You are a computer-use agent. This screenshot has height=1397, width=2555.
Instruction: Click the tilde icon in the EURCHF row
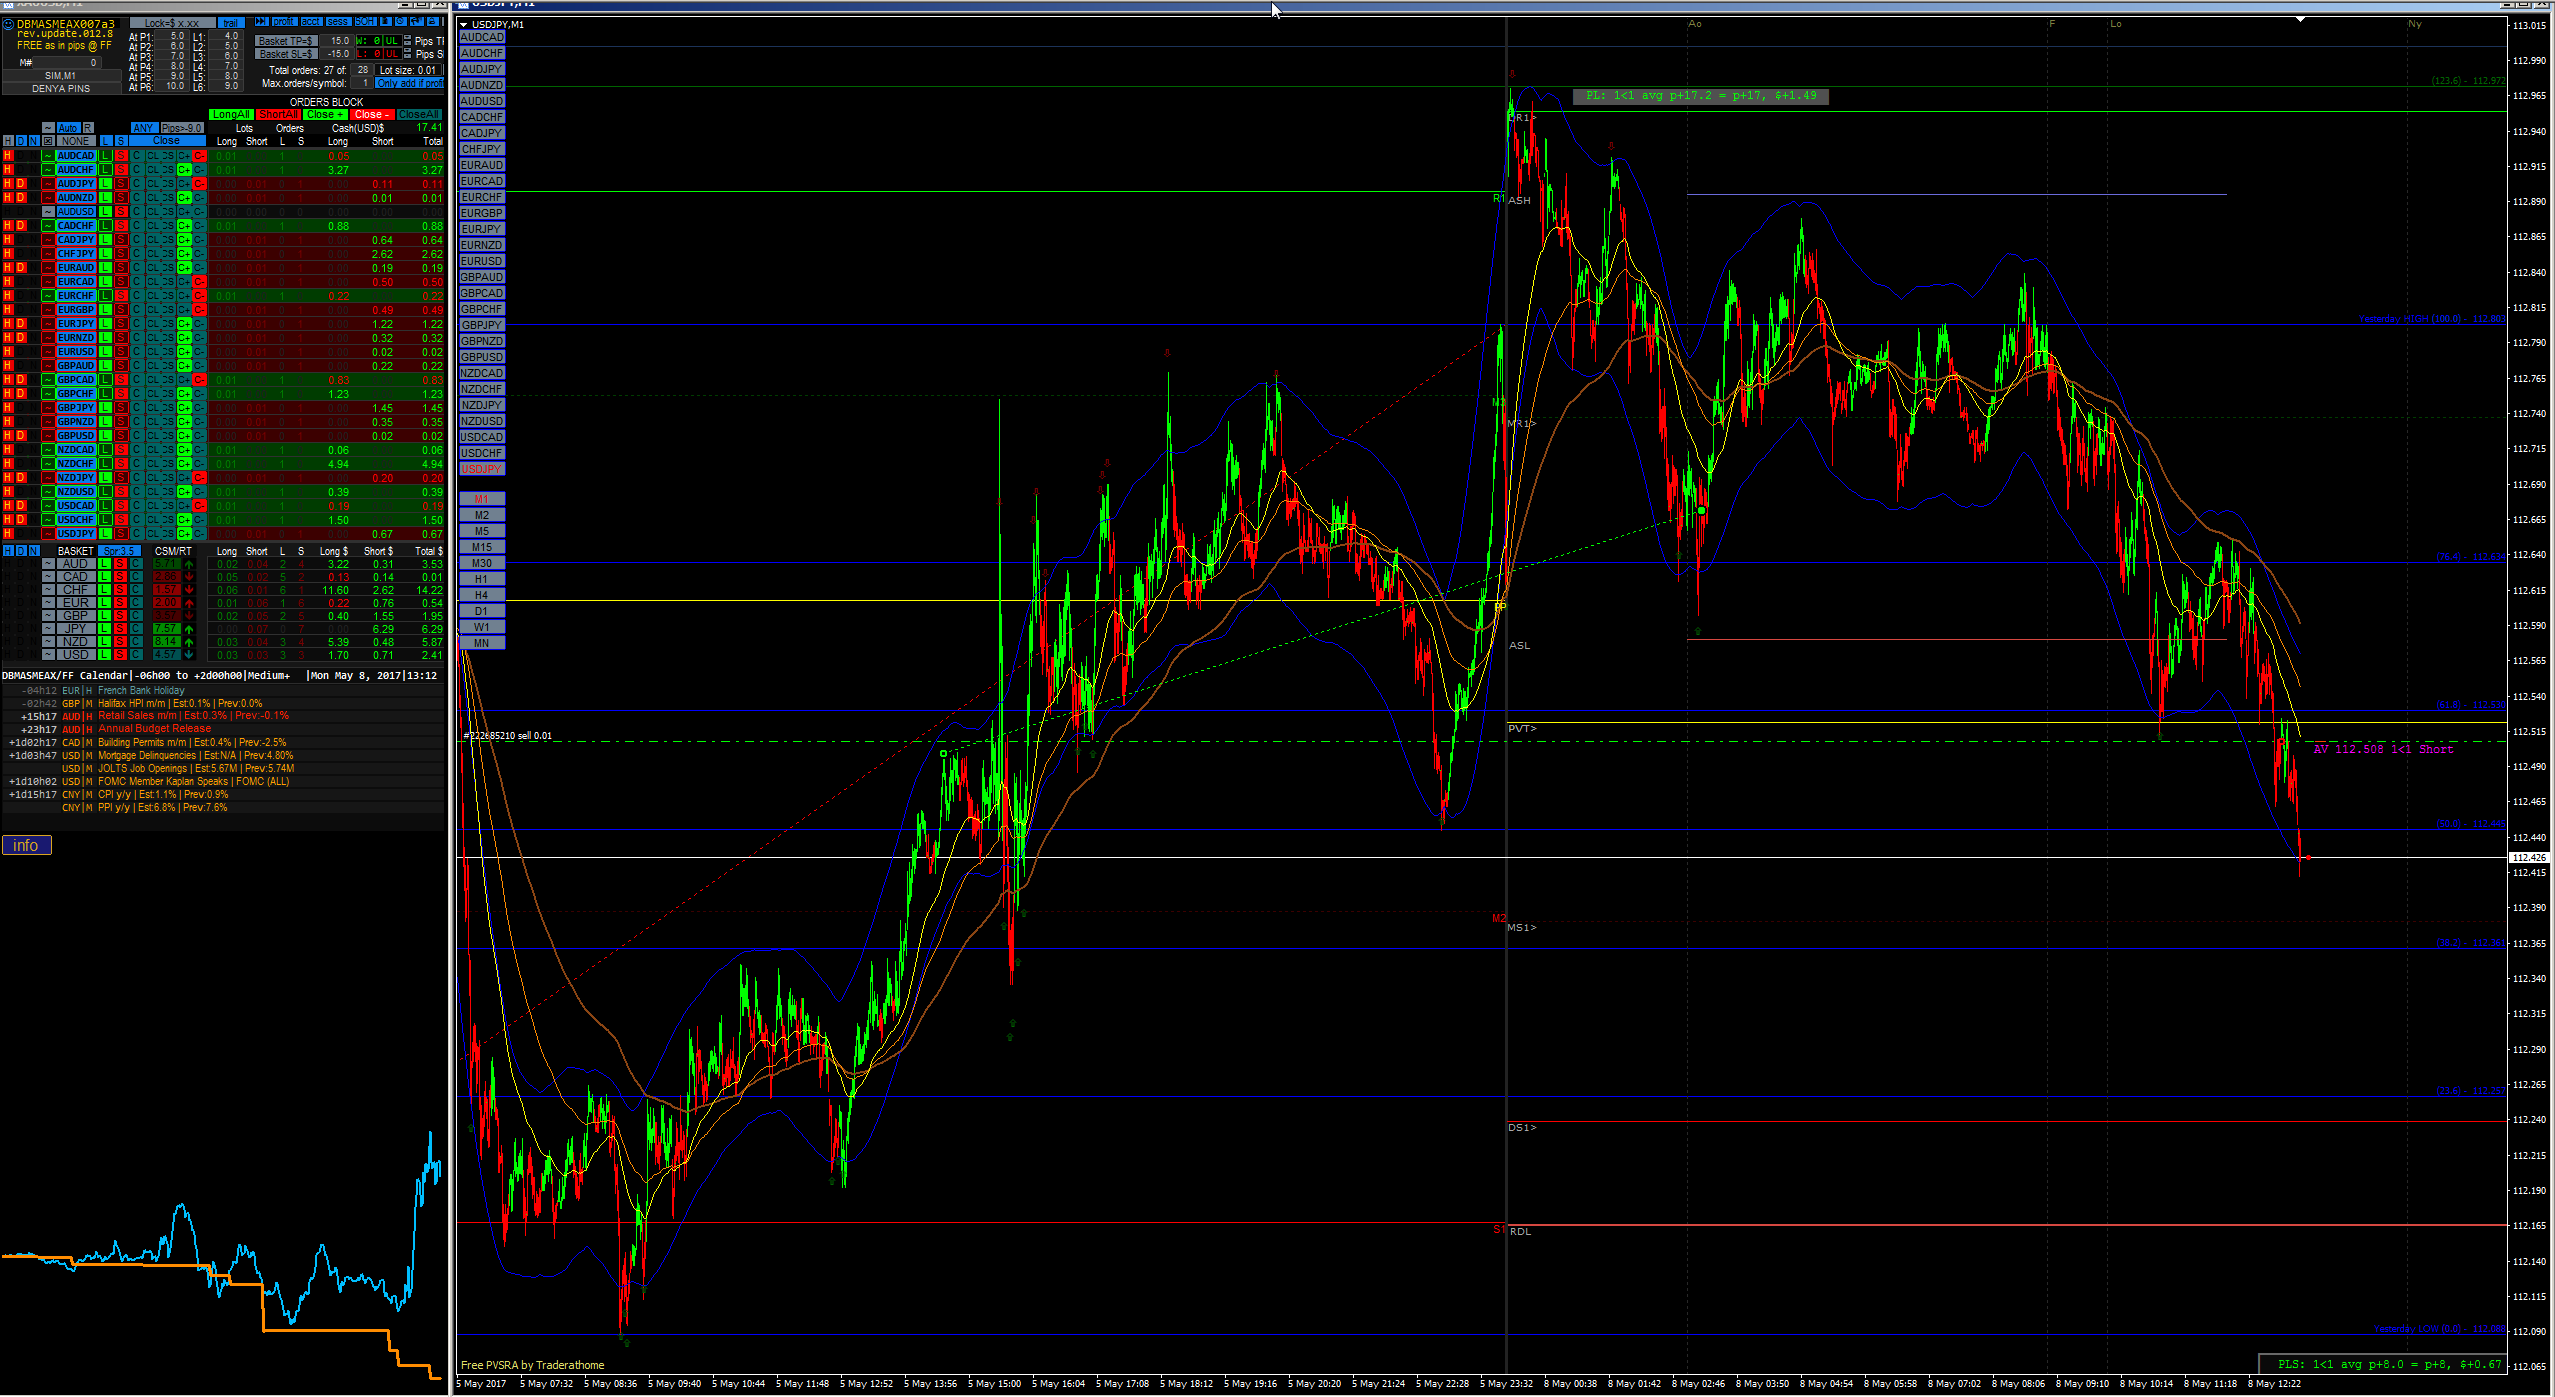tap(48, 296)
